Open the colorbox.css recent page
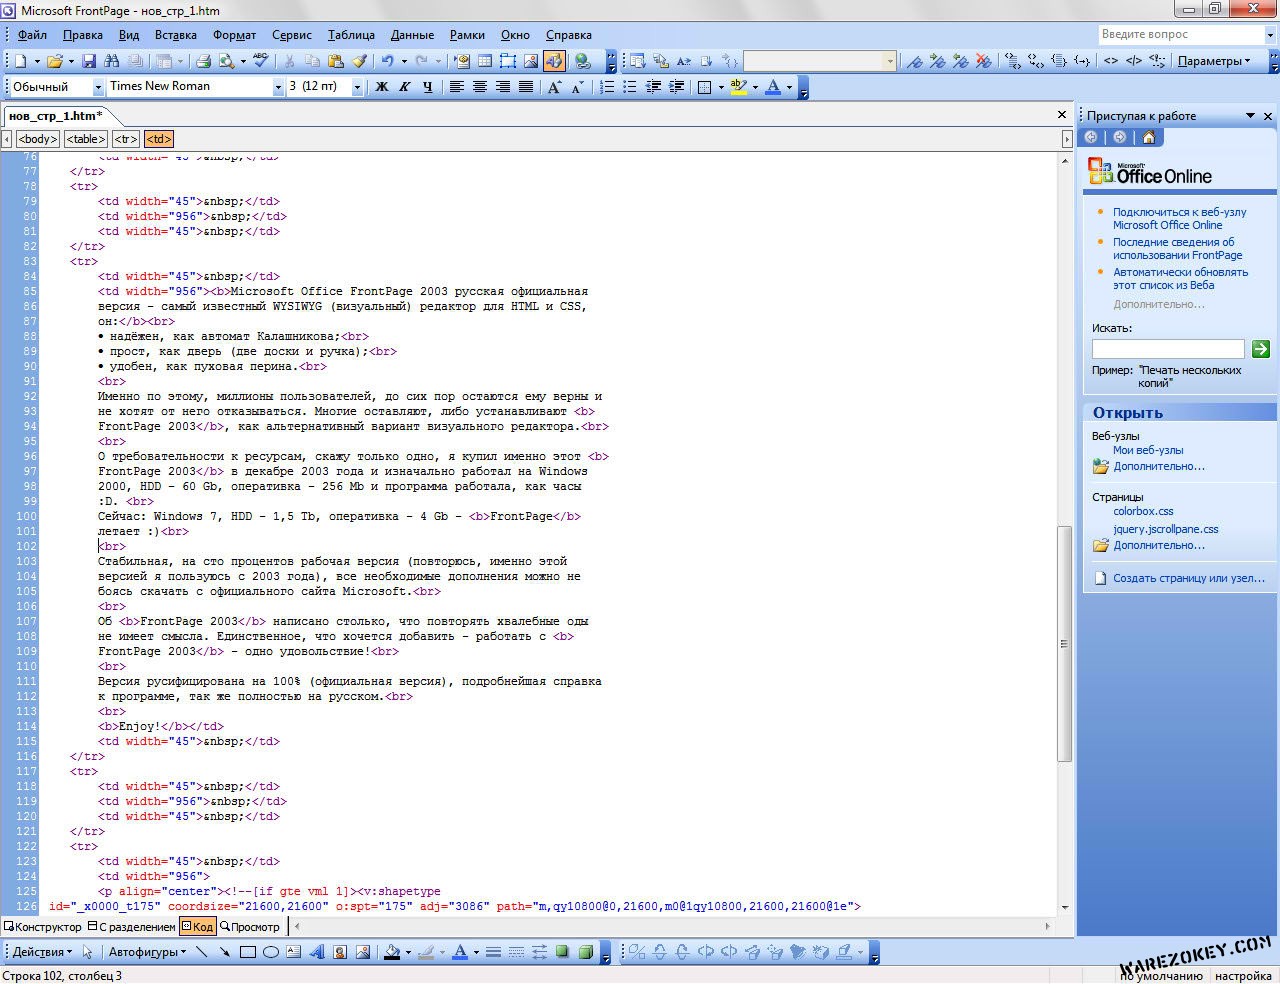Image resolution: width=1280 pixels, height=984 pixels. pyautogui.click(x=1143, y=511)
